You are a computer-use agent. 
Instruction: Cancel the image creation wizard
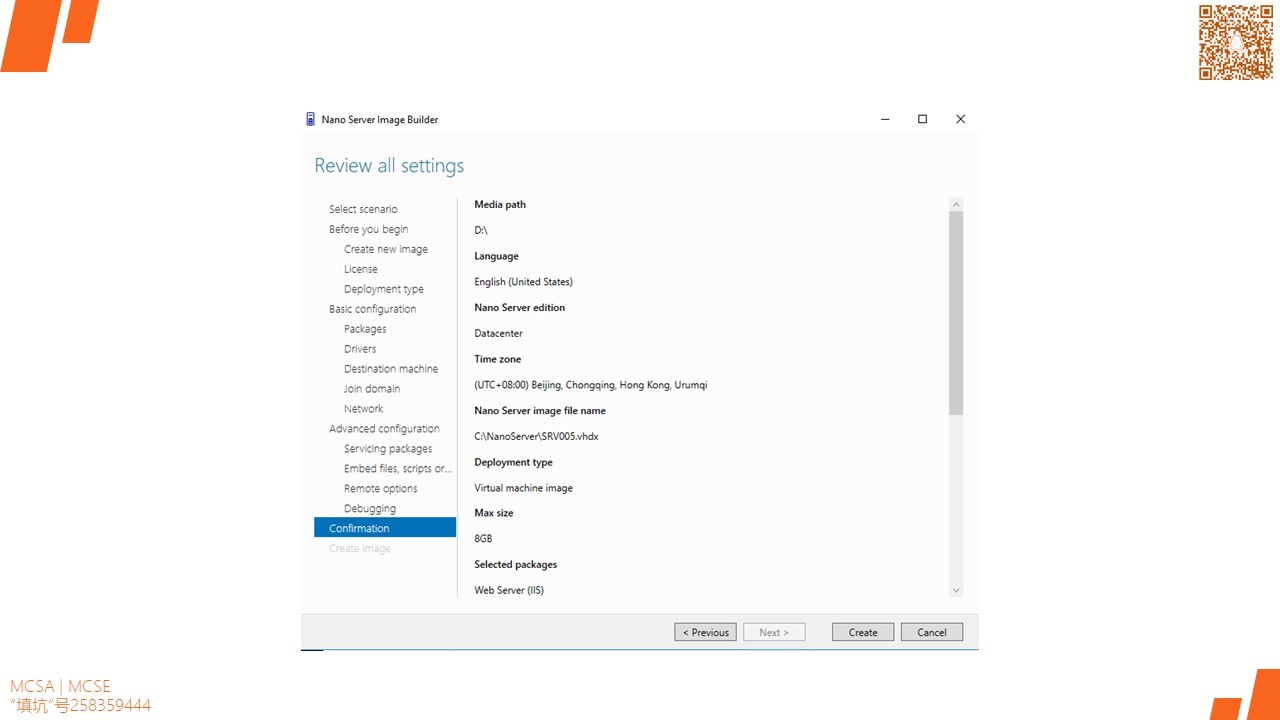(932, 632)
